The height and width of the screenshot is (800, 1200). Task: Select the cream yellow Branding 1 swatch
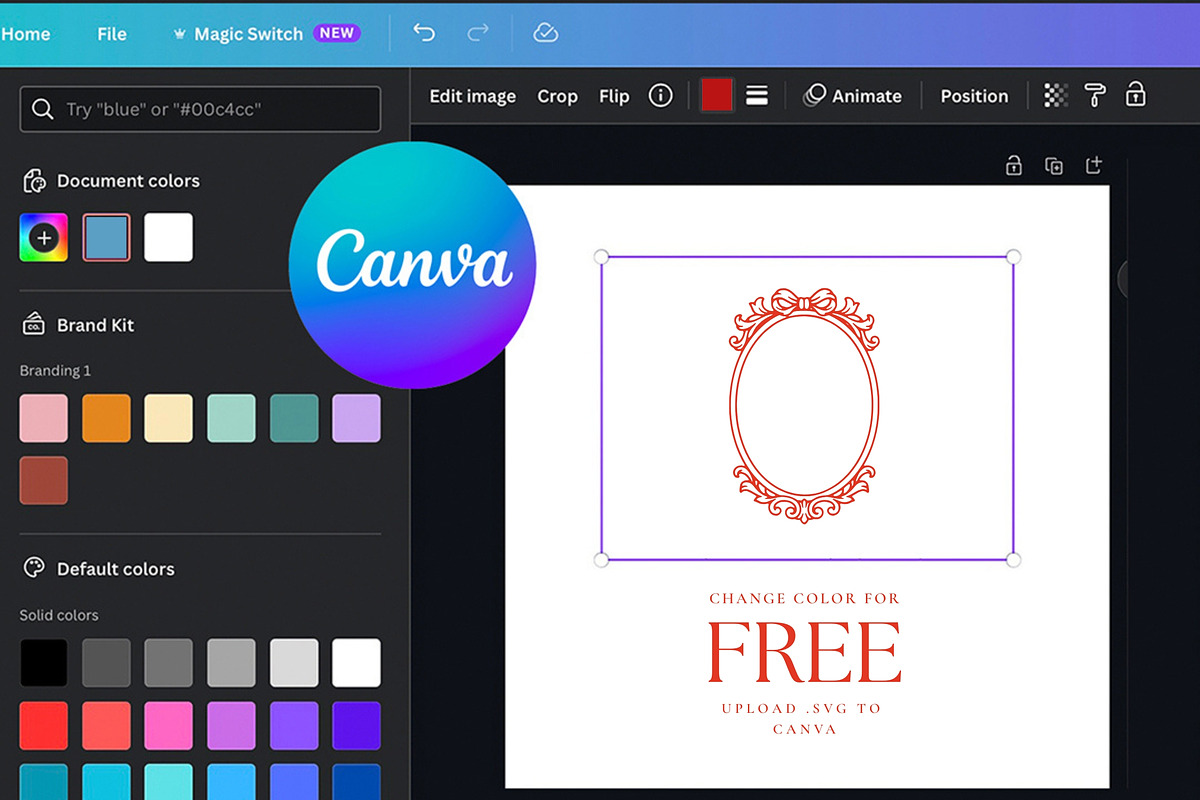[168, 418]
